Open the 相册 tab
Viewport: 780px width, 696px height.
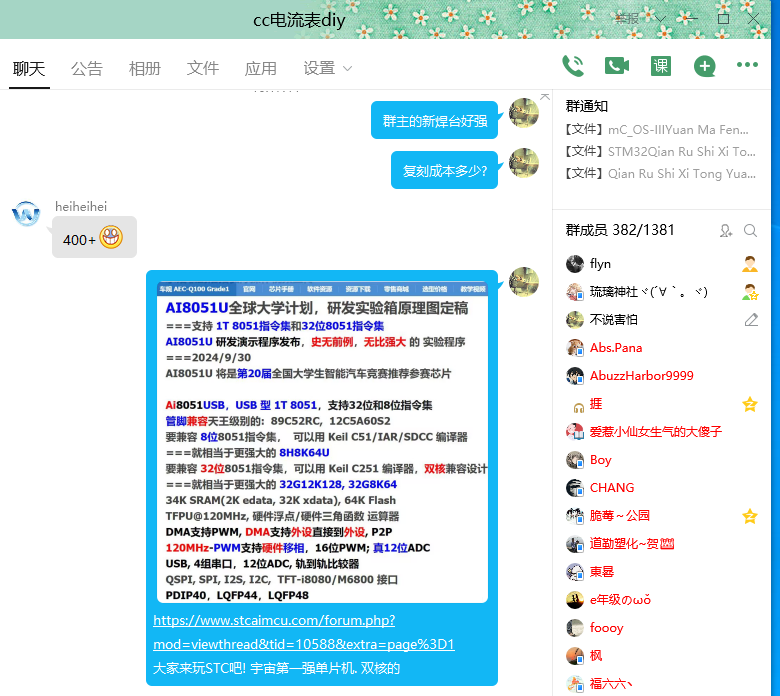(x=145, y=68)
